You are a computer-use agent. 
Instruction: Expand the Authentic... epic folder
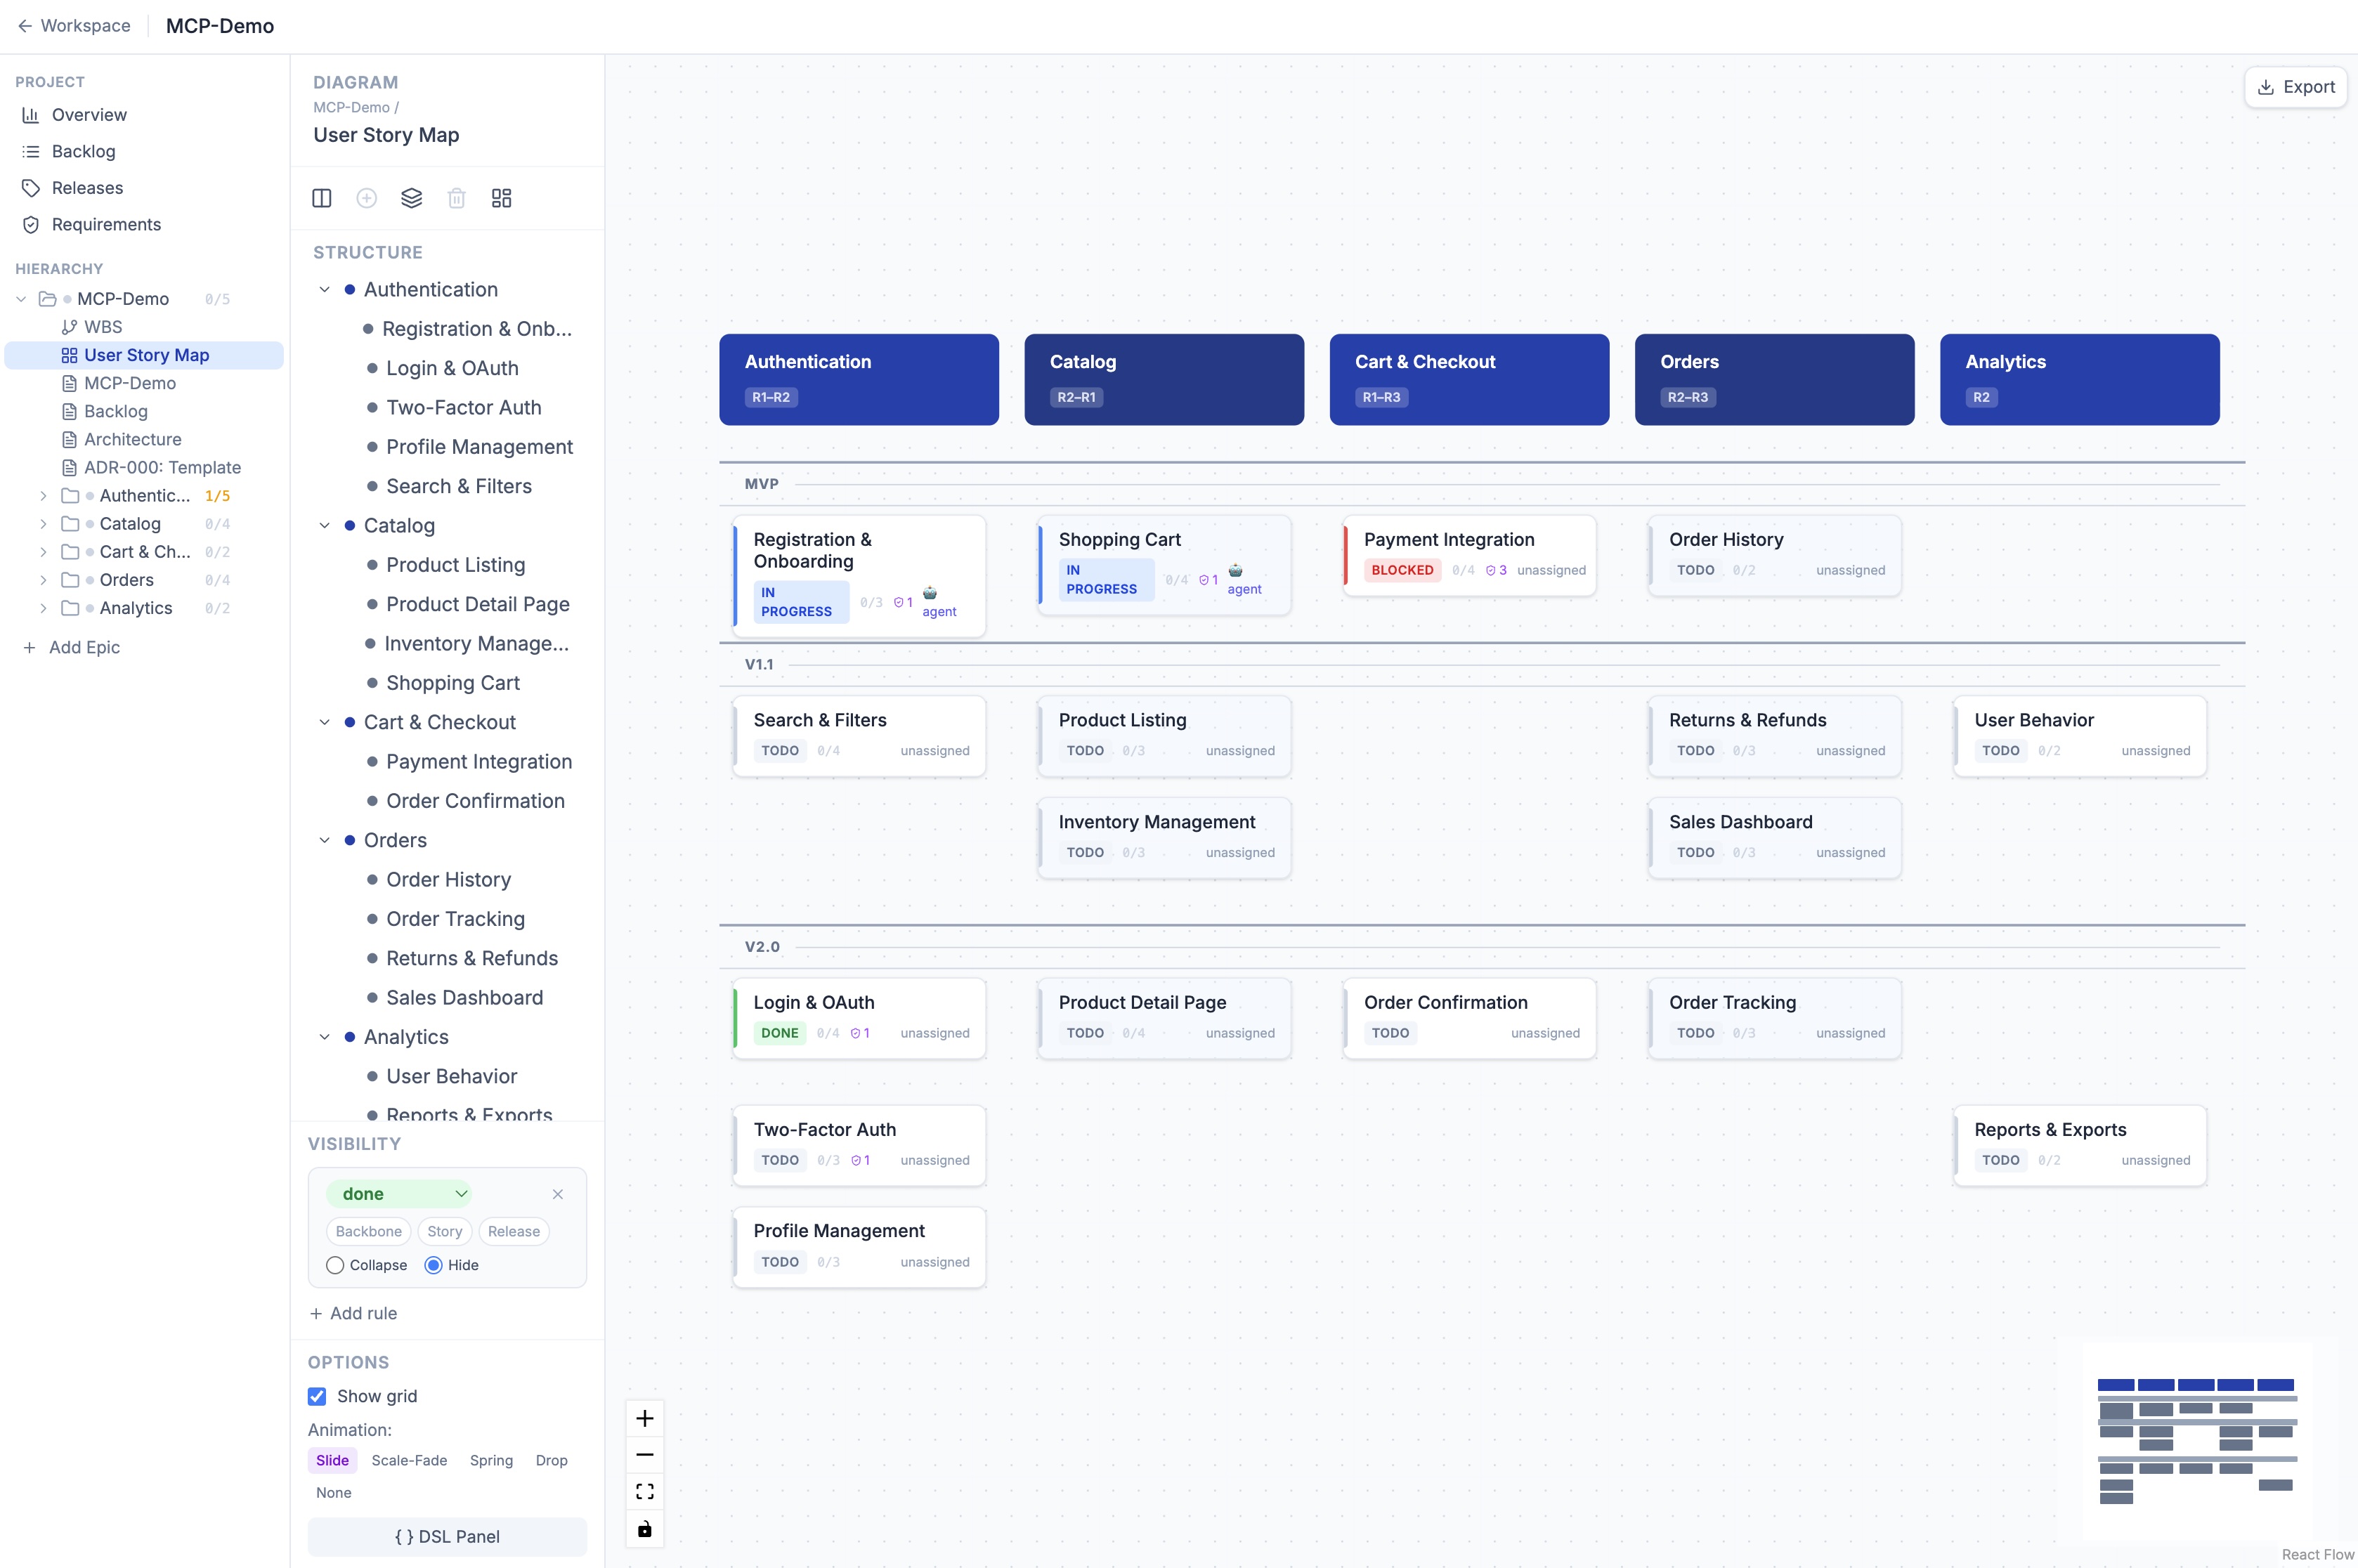point(43,496)
